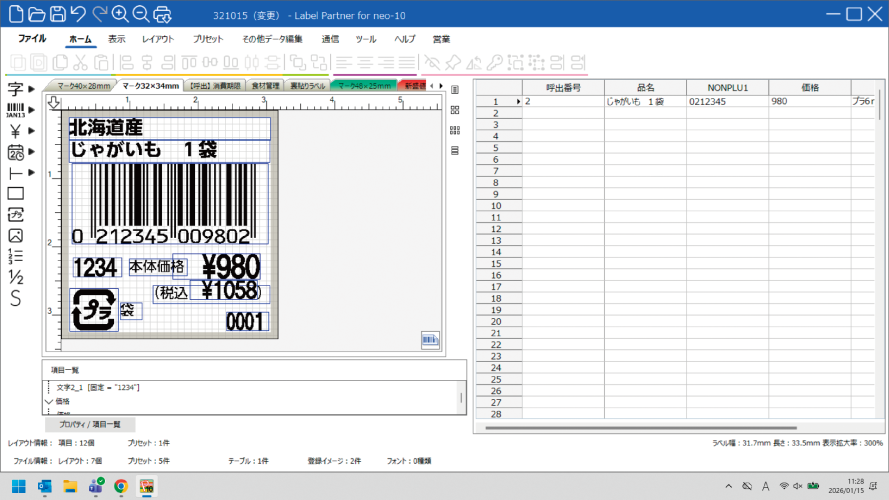
Task: Select the fraction ½ tool
Action: coord(15,277)
